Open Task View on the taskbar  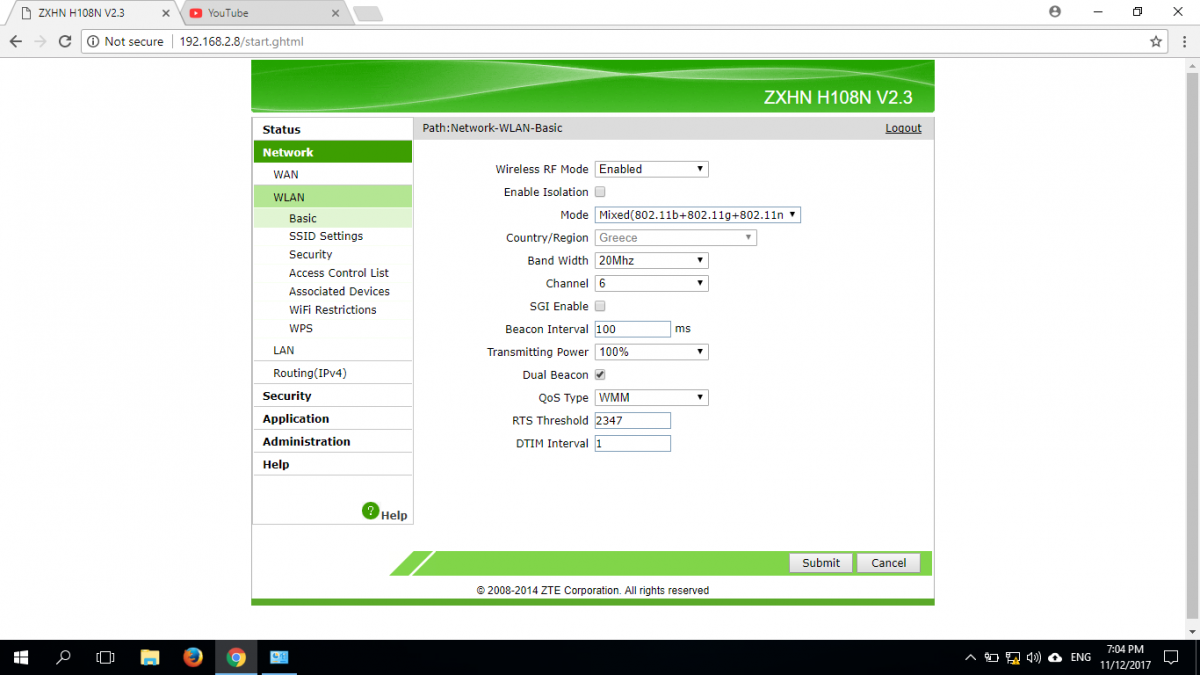coord(105,657)
